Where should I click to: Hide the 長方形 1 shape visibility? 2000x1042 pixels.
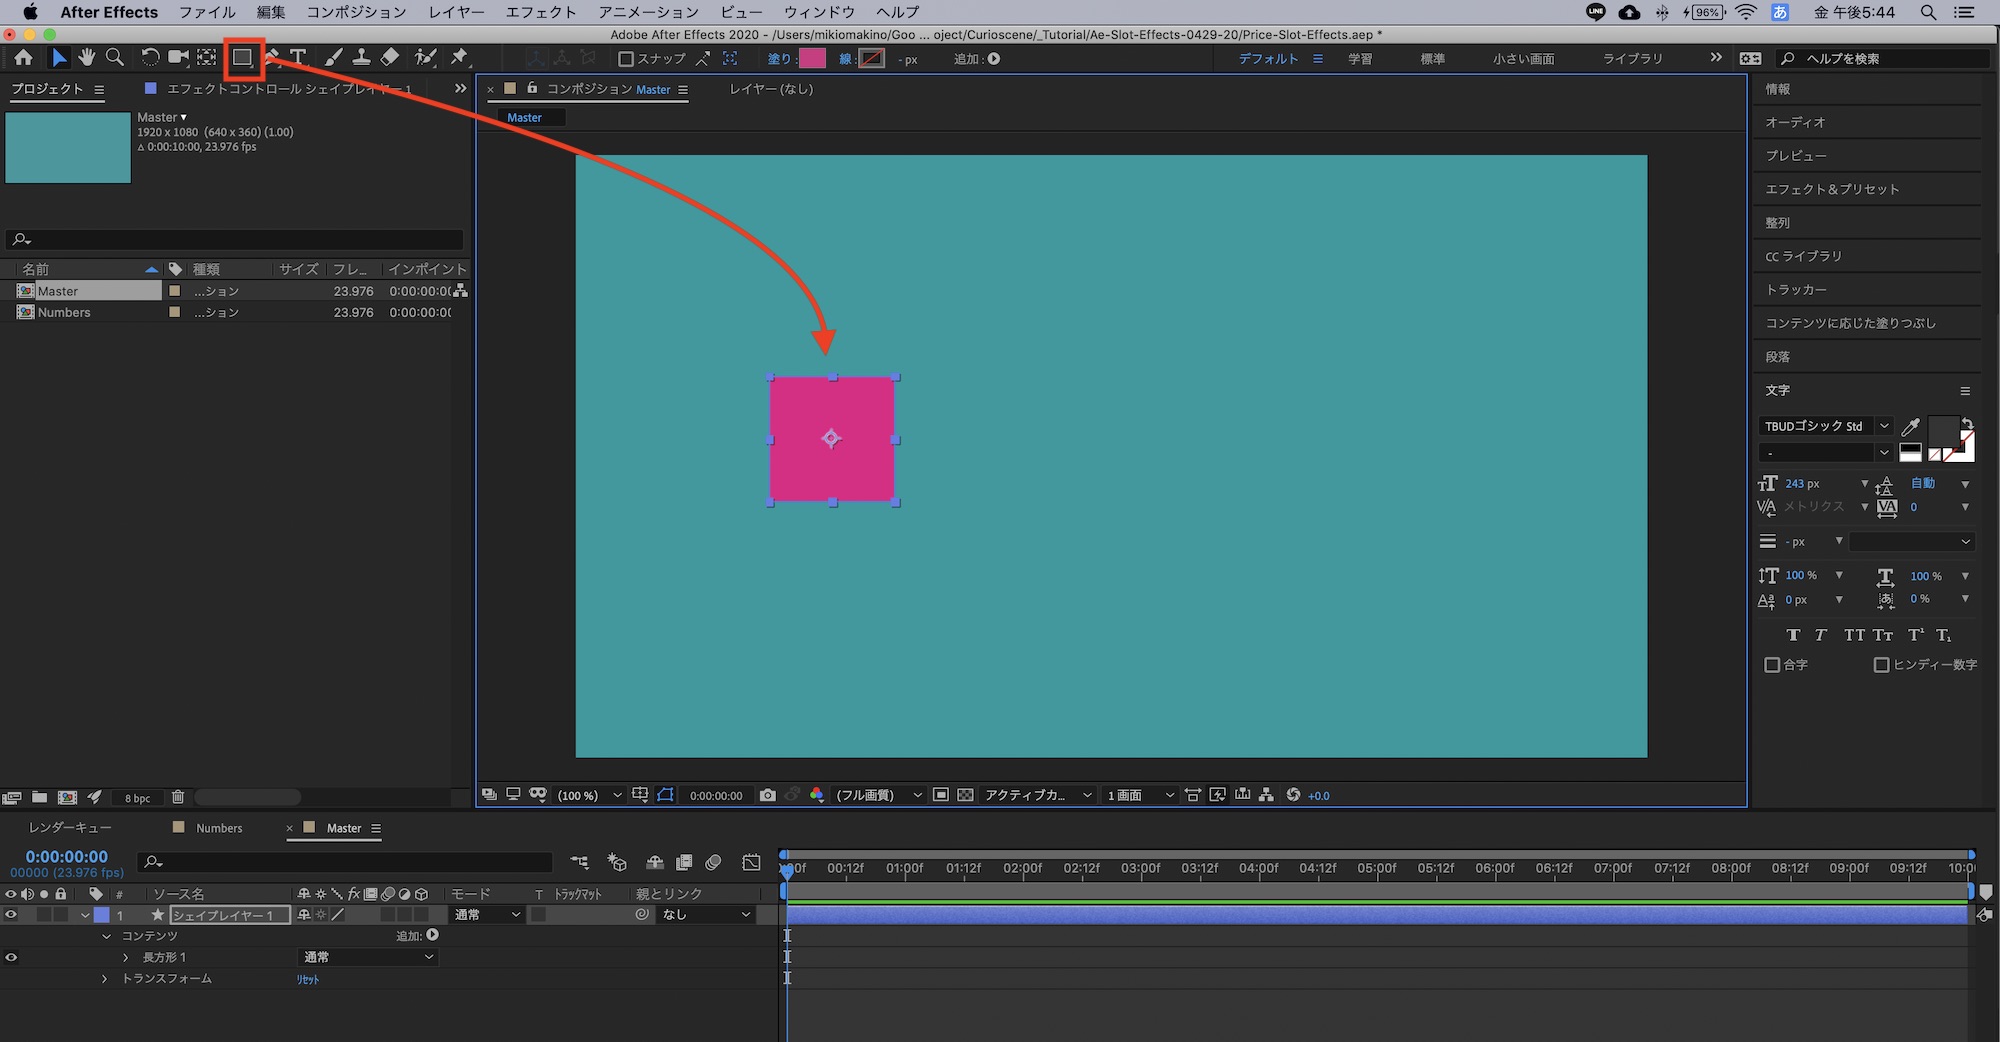[x=11, y=957]
